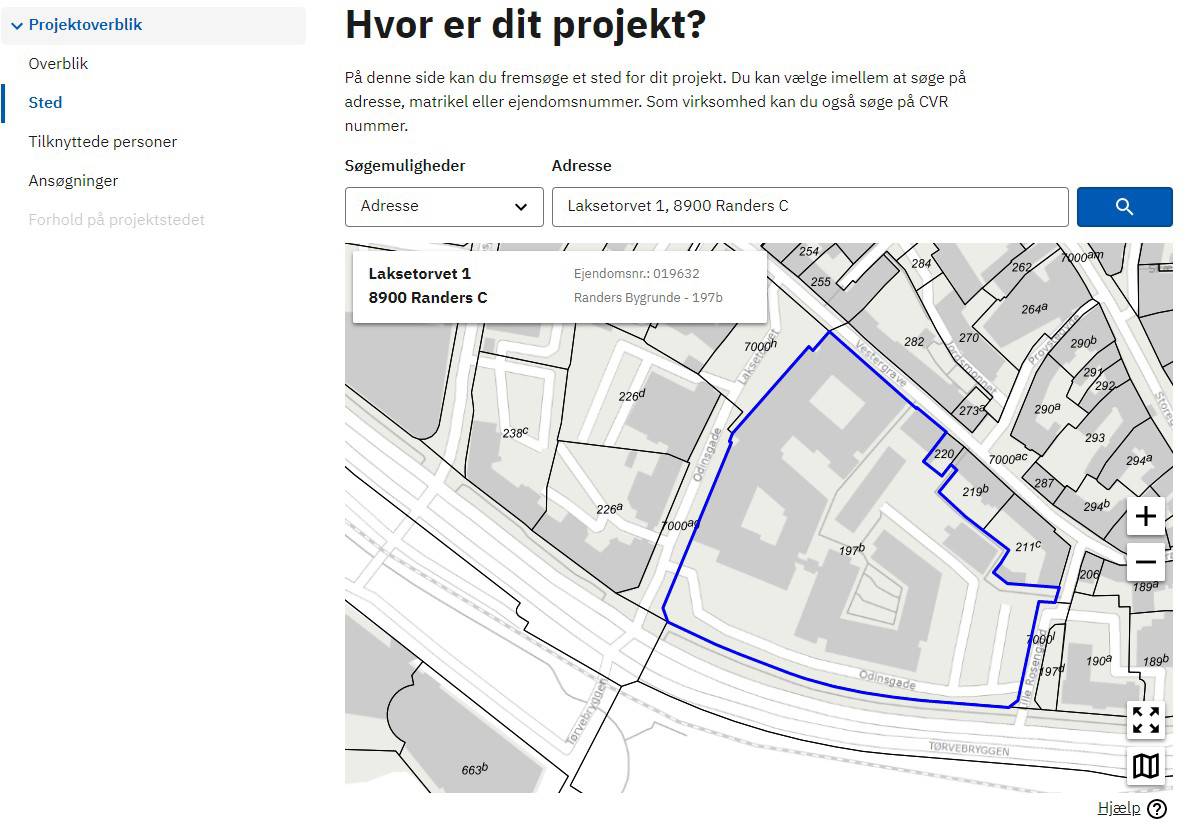Select parcel 226a on the map

click(609, 509)
